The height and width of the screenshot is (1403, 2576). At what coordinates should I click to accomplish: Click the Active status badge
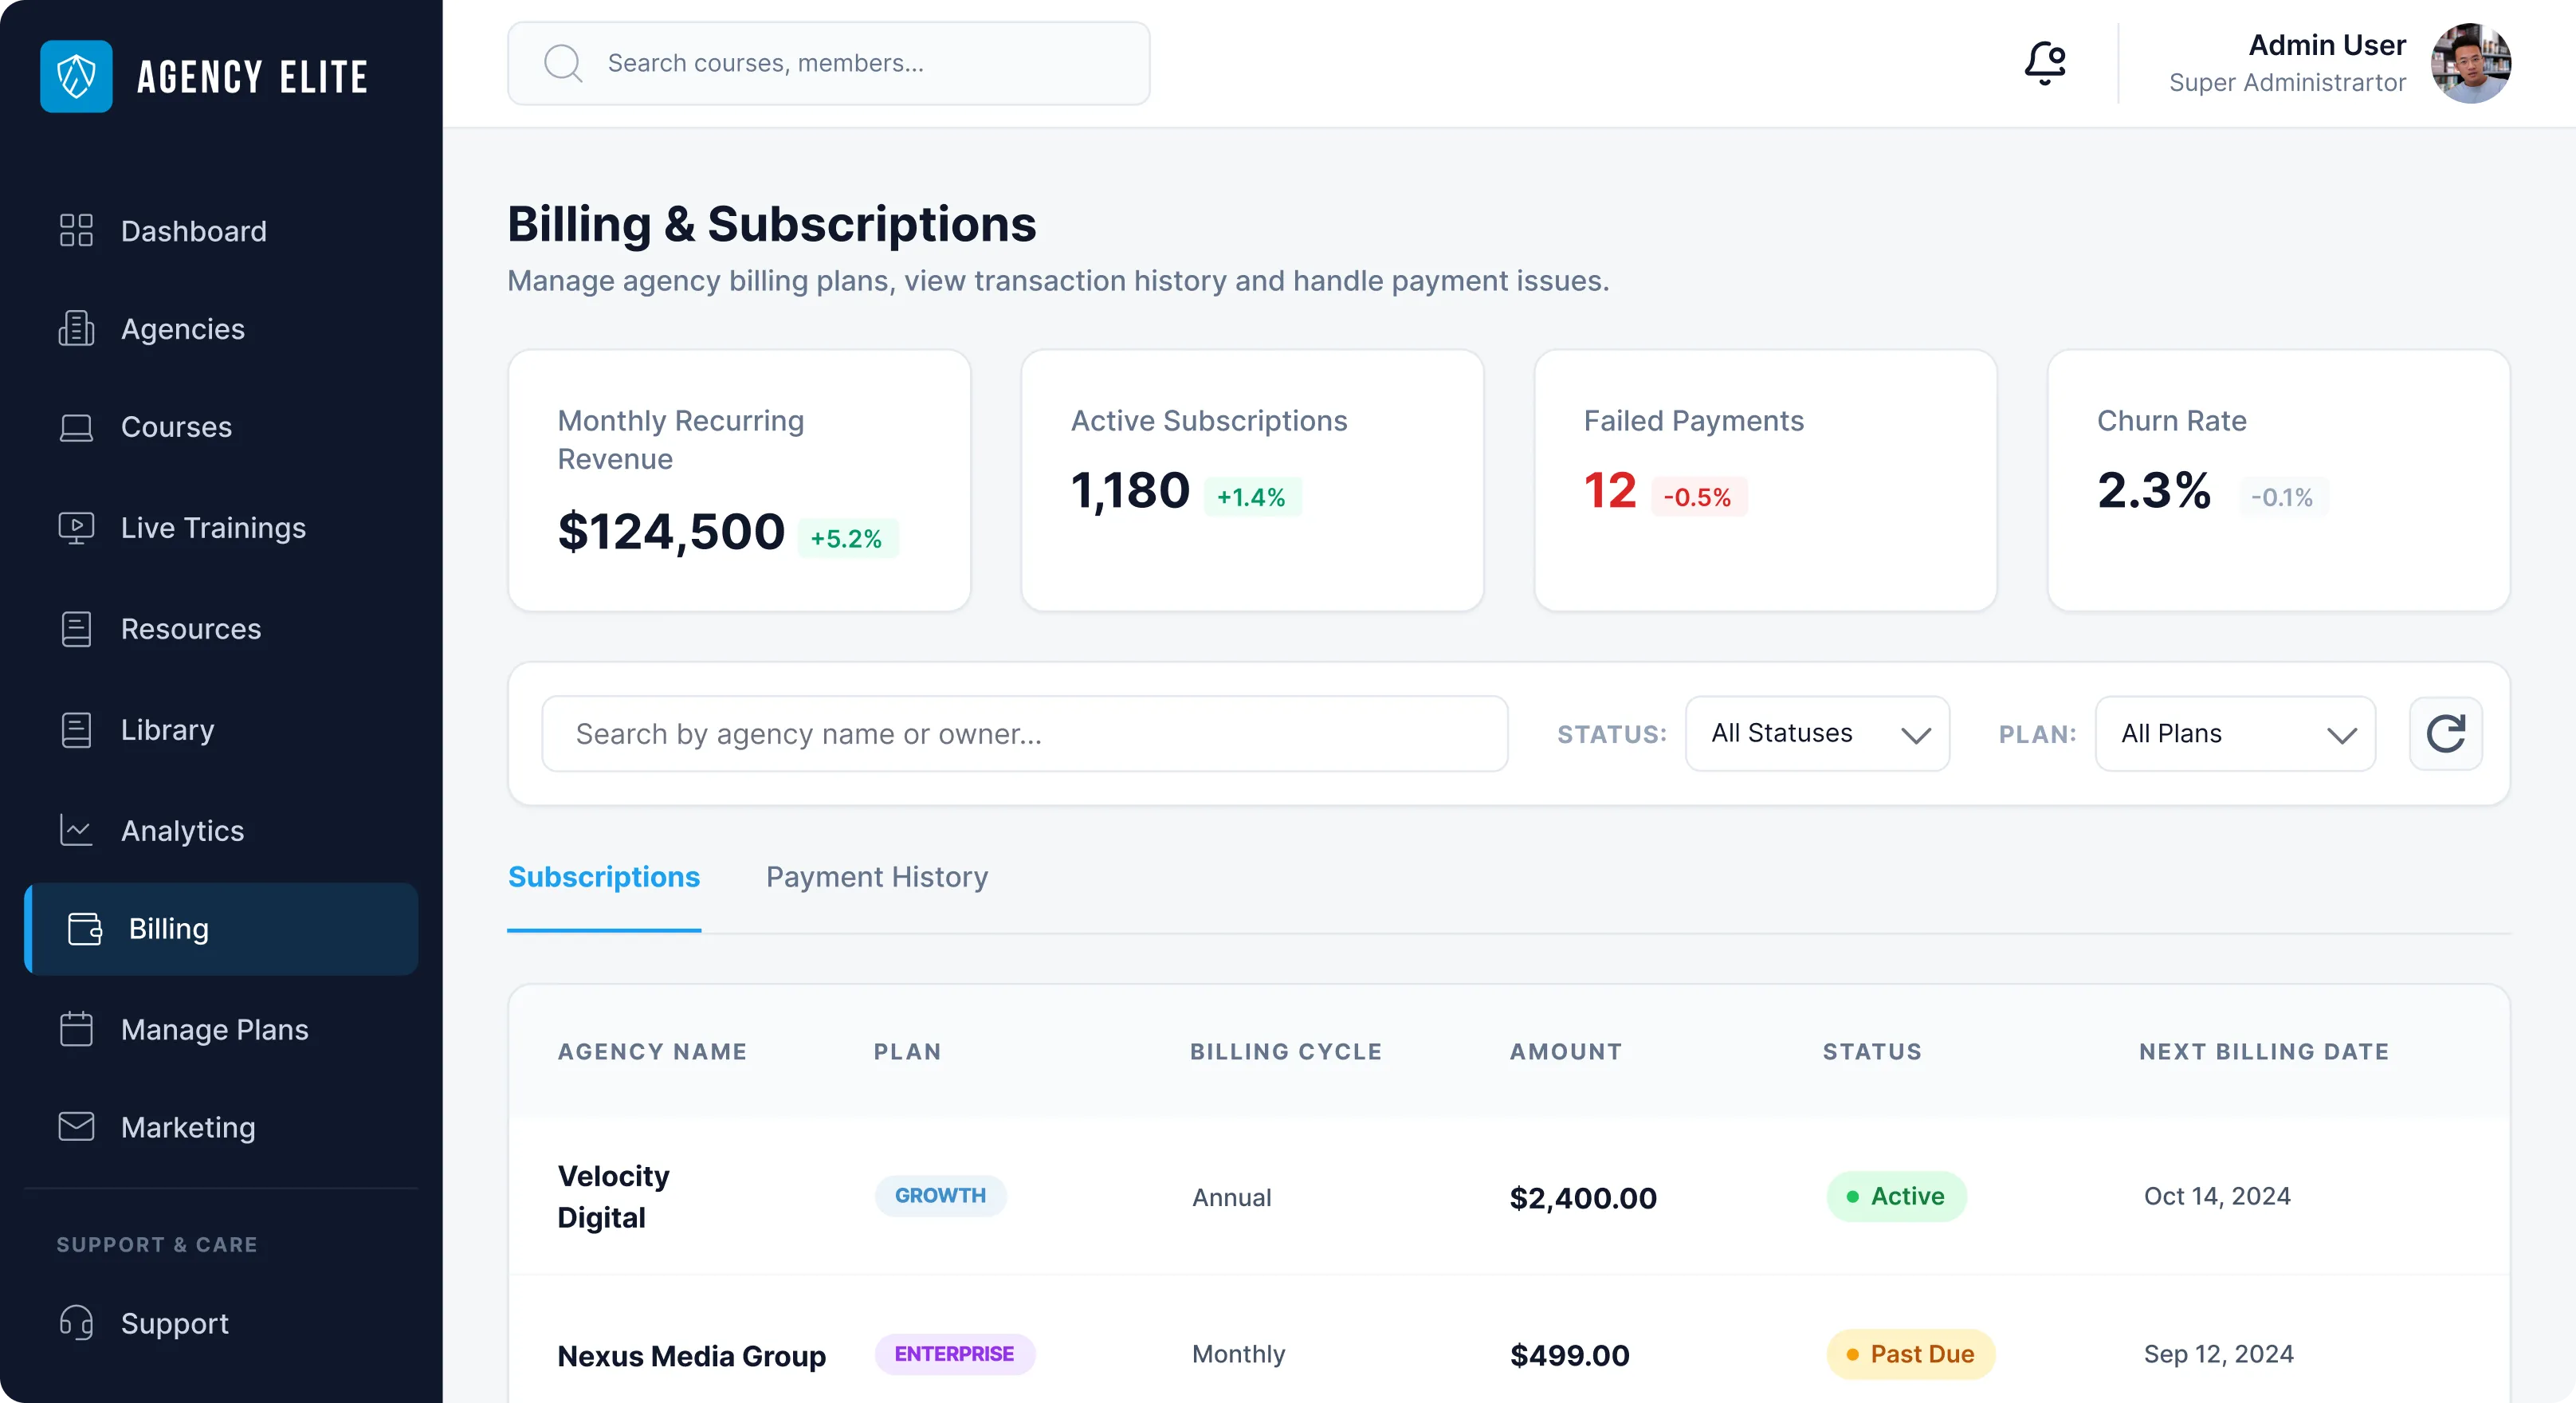click(x=1896, y=1196)
